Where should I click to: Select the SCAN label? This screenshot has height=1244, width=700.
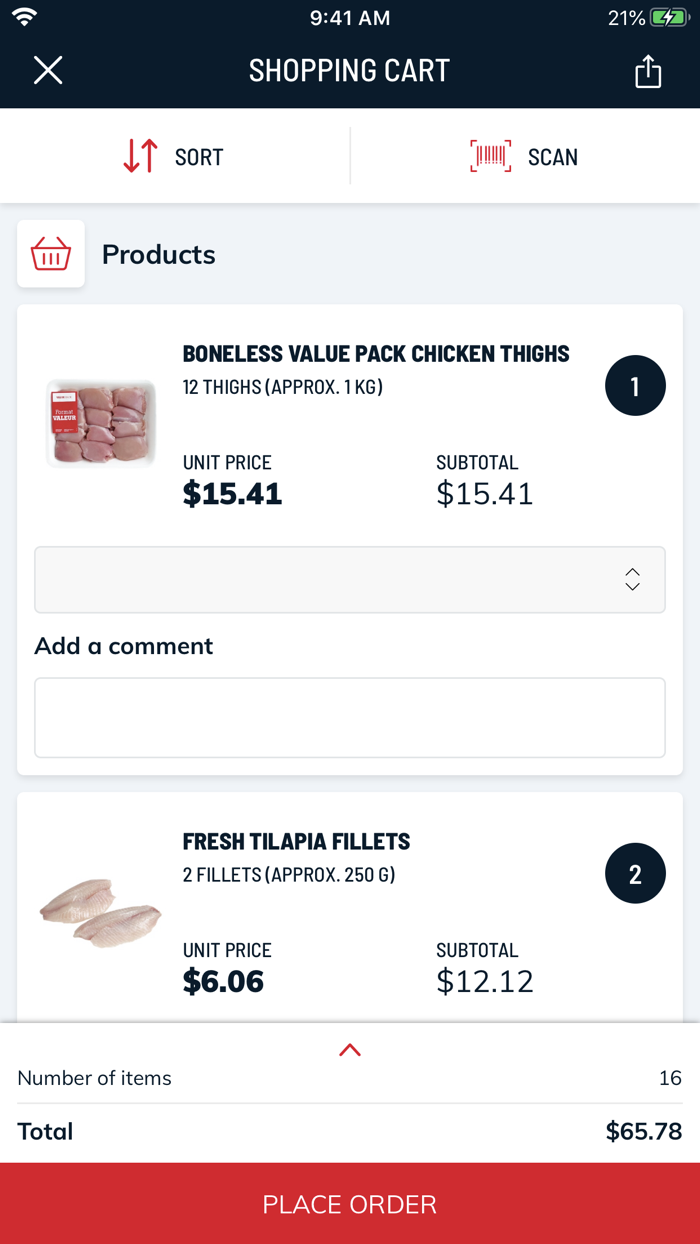[x=553, y=157]
